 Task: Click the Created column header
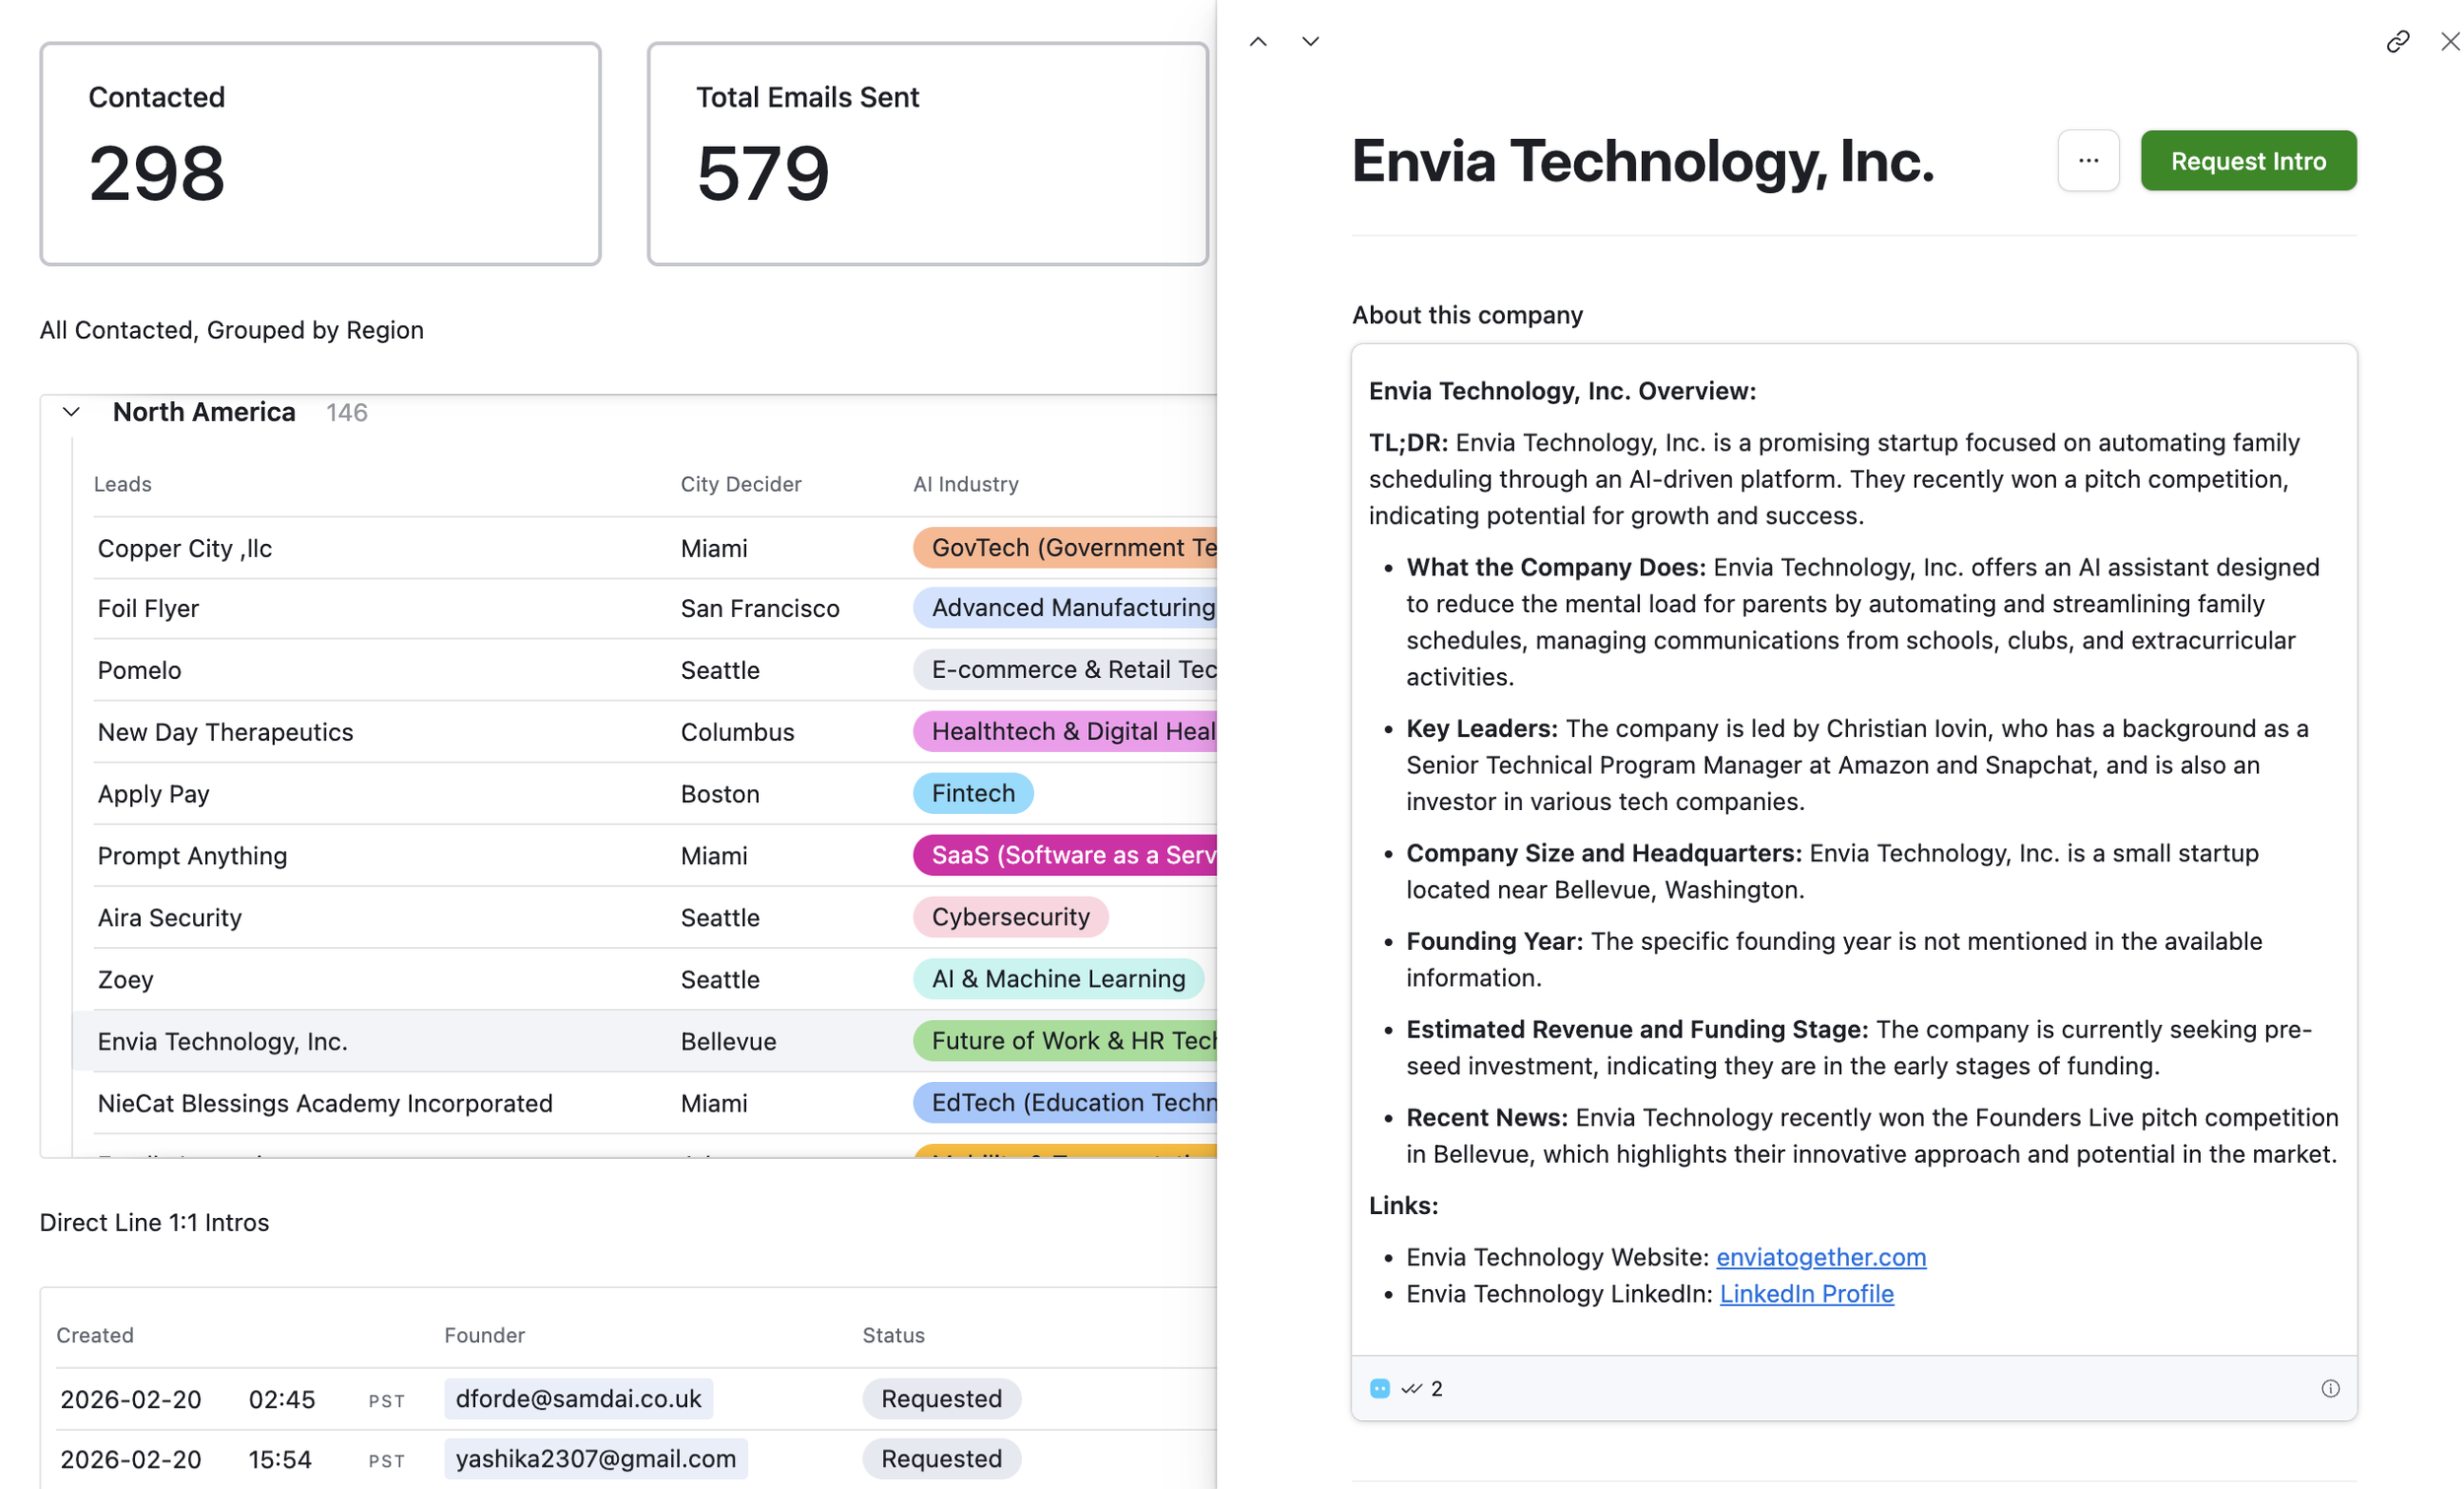click(95, 1335)
